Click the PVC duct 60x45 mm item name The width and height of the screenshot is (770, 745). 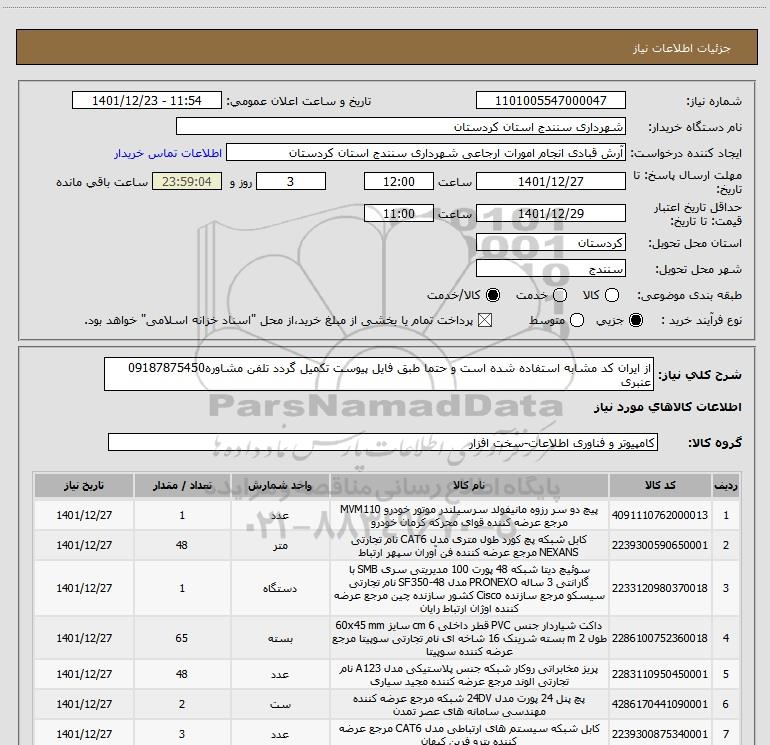coord(469,638)
